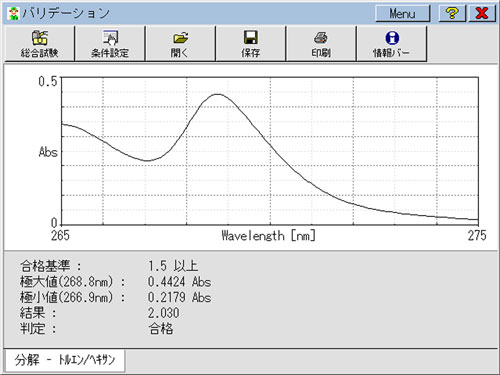Click the Abs axis label
500x375 pixels.
pos(48,152)
